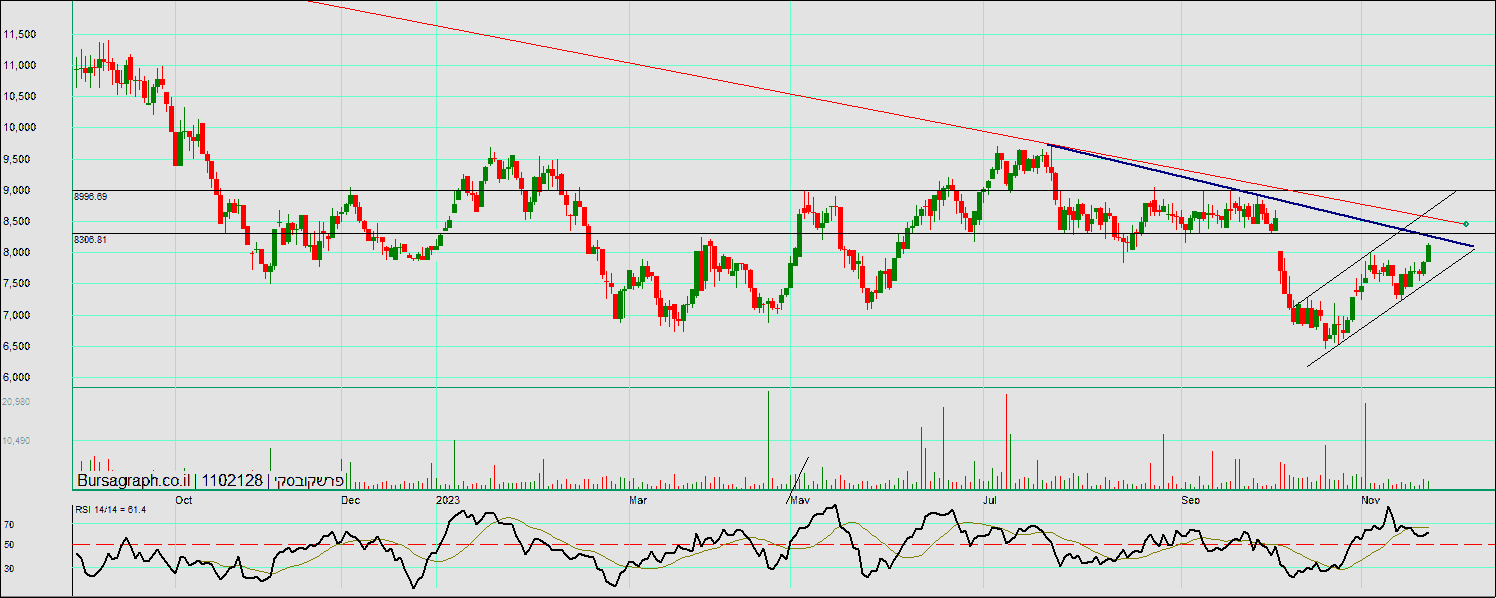Click the May date label
This screenshot has height=598, width=1496.
[801, 498]
